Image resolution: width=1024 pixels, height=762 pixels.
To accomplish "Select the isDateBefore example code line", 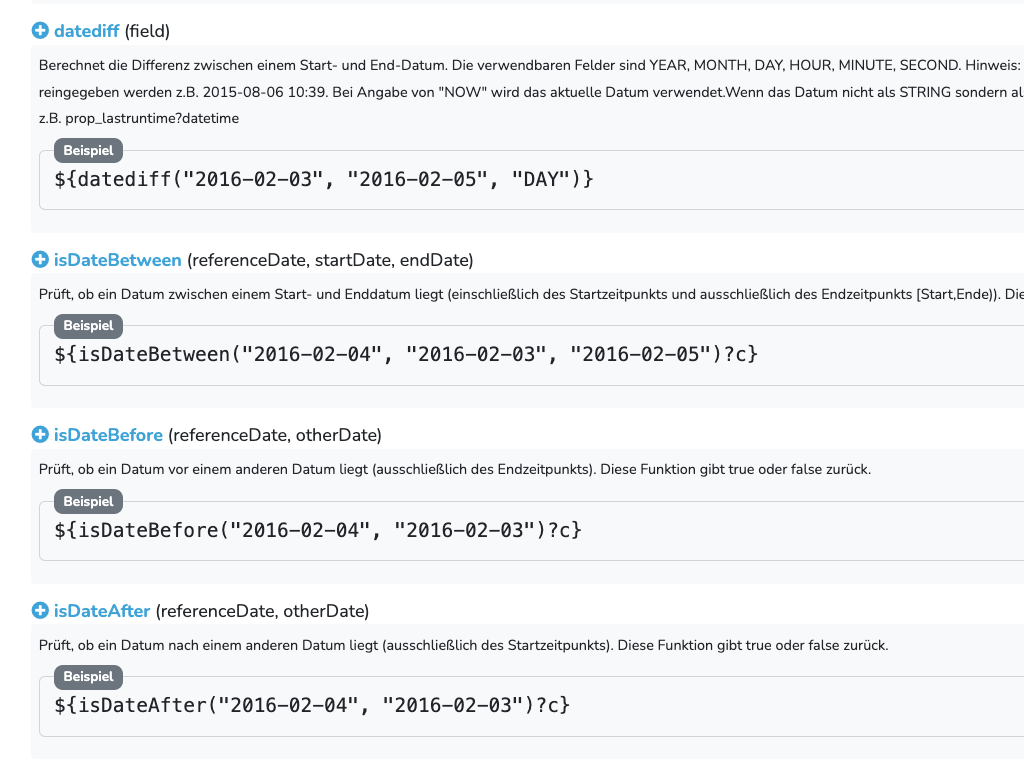I will pyautogui.click(x=317, y=530).
